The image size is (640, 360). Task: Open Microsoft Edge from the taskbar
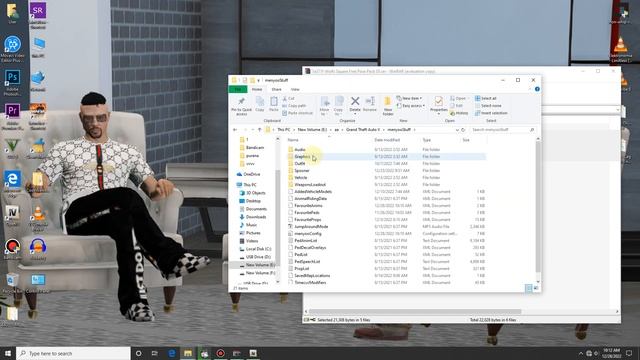tap(172, 353)
